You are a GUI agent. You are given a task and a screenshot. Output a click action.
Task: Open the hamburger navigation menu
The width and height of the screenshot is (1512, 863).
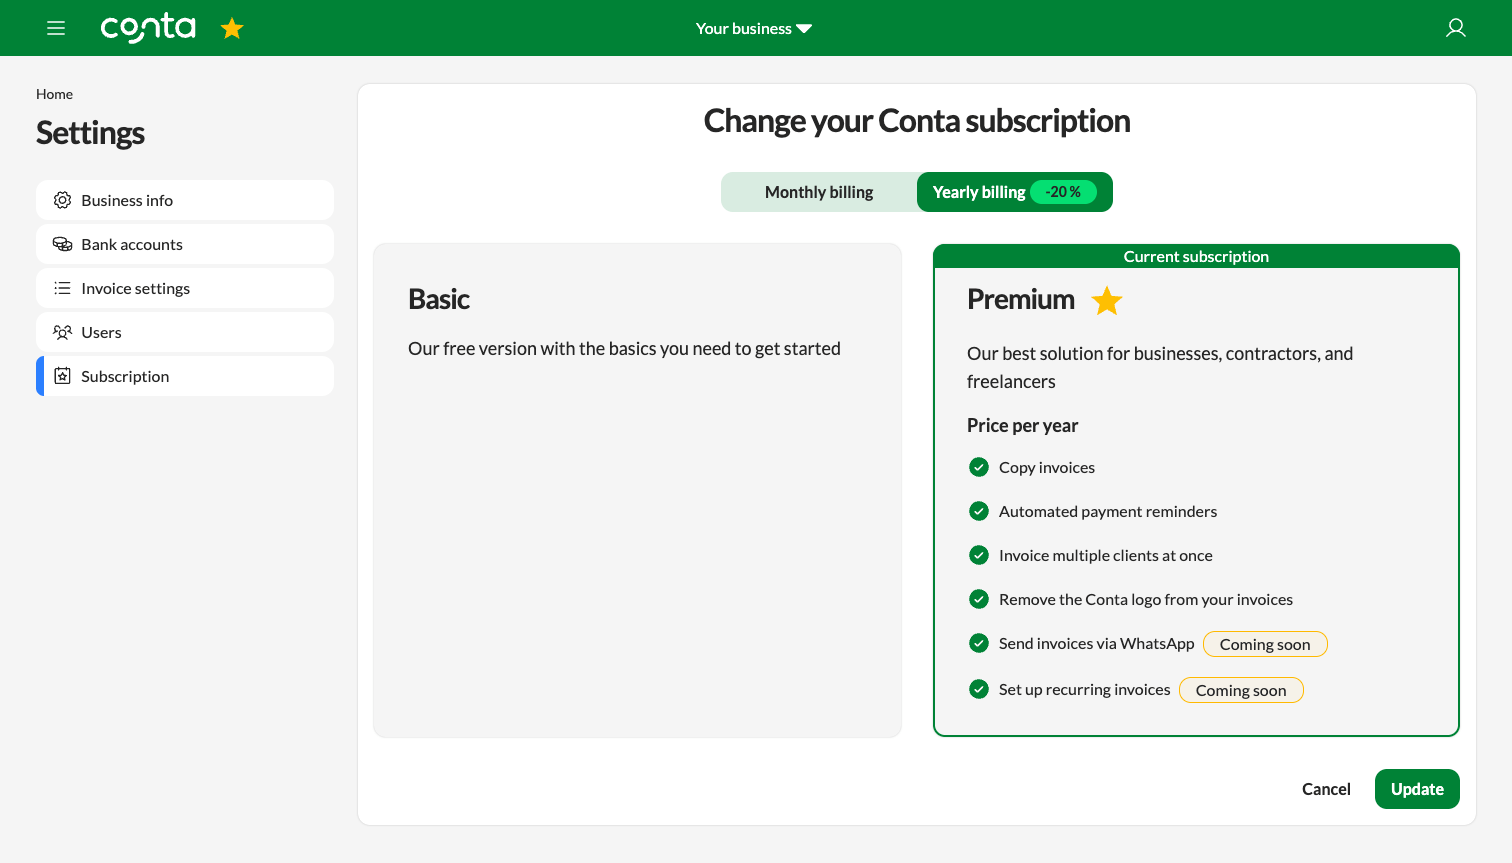[x=56, y=28]
